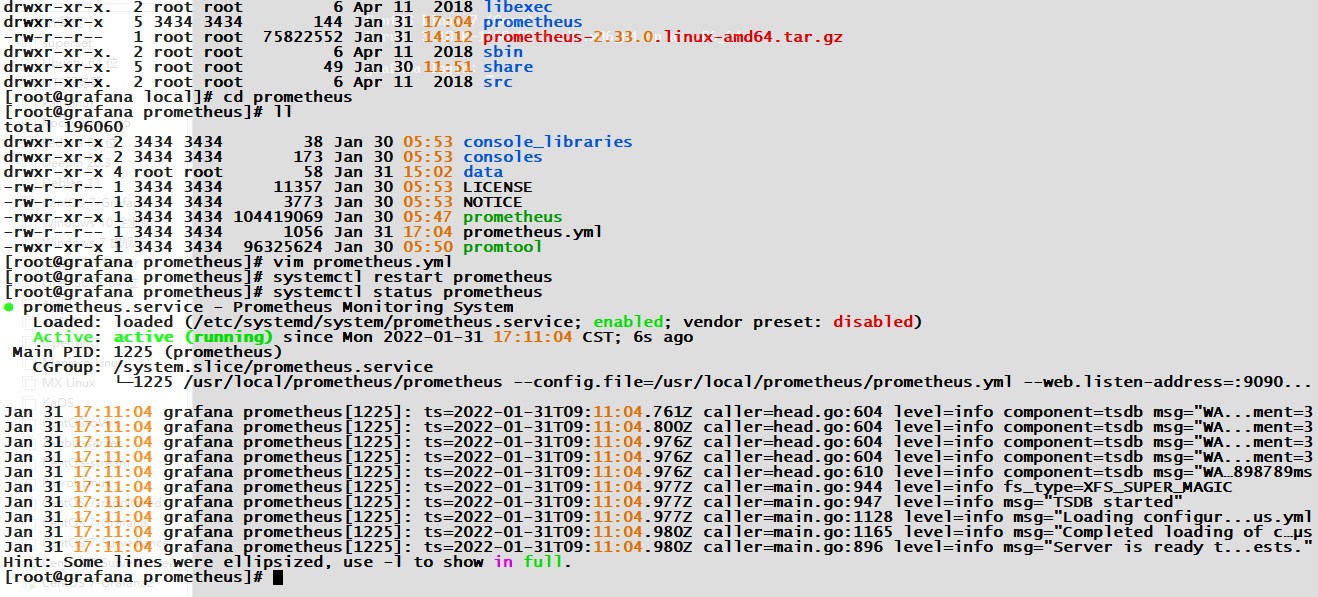
Task: Click the red 'disabled' vendor preset
Action: pyautogui.click(x=873, y=322)
